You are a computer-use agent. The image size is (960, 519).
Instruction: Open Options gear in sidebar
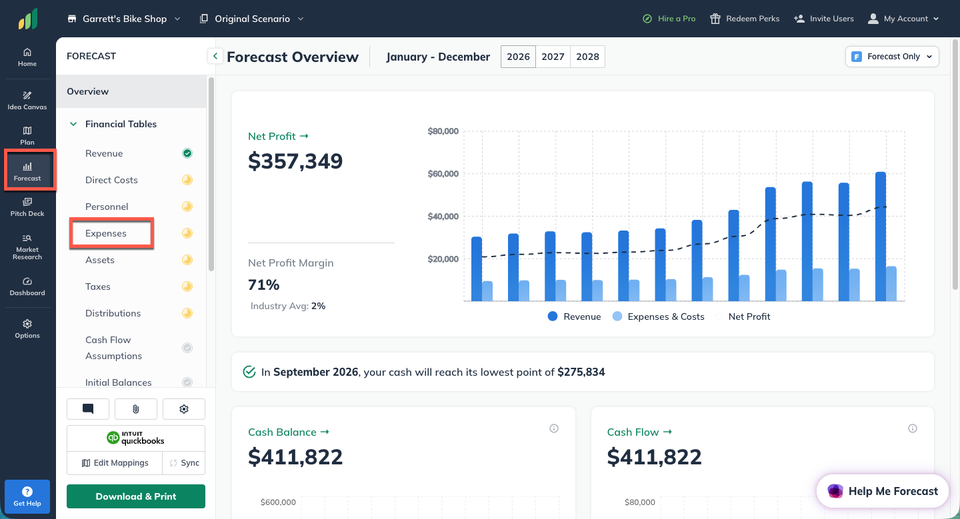(x=27, y=329)
